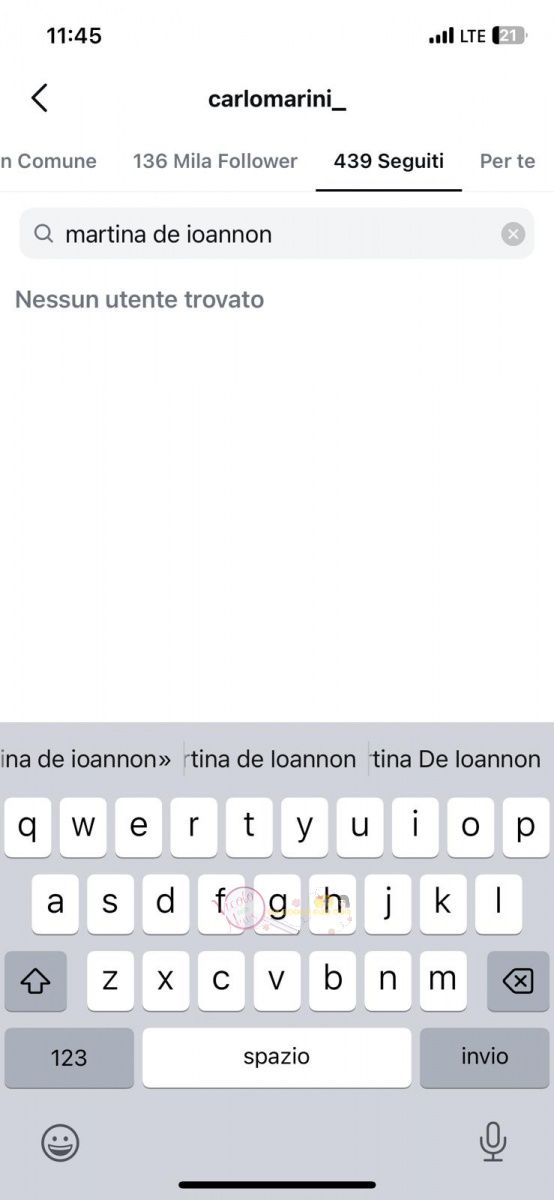The height and width of the screenshot is (1200, 554).
Task: Tap the magnifying glass search icon
Action: coord(43,234)
